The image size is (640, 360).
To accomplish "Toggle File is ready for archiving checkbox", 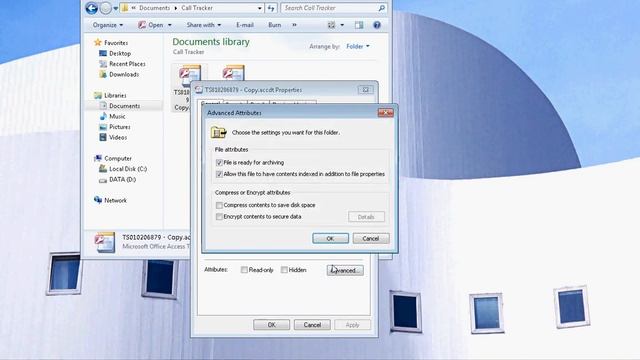I will pos(219,163).
